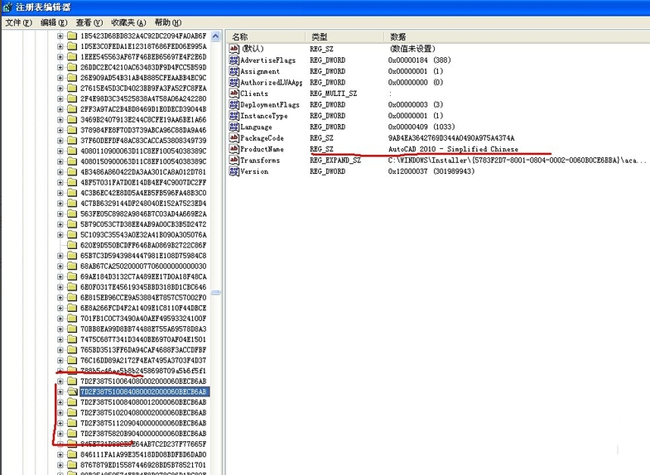Click folder icon of key 68AB67CA2502...
This screenshot has height=475, width=650.
click(72, 266)
